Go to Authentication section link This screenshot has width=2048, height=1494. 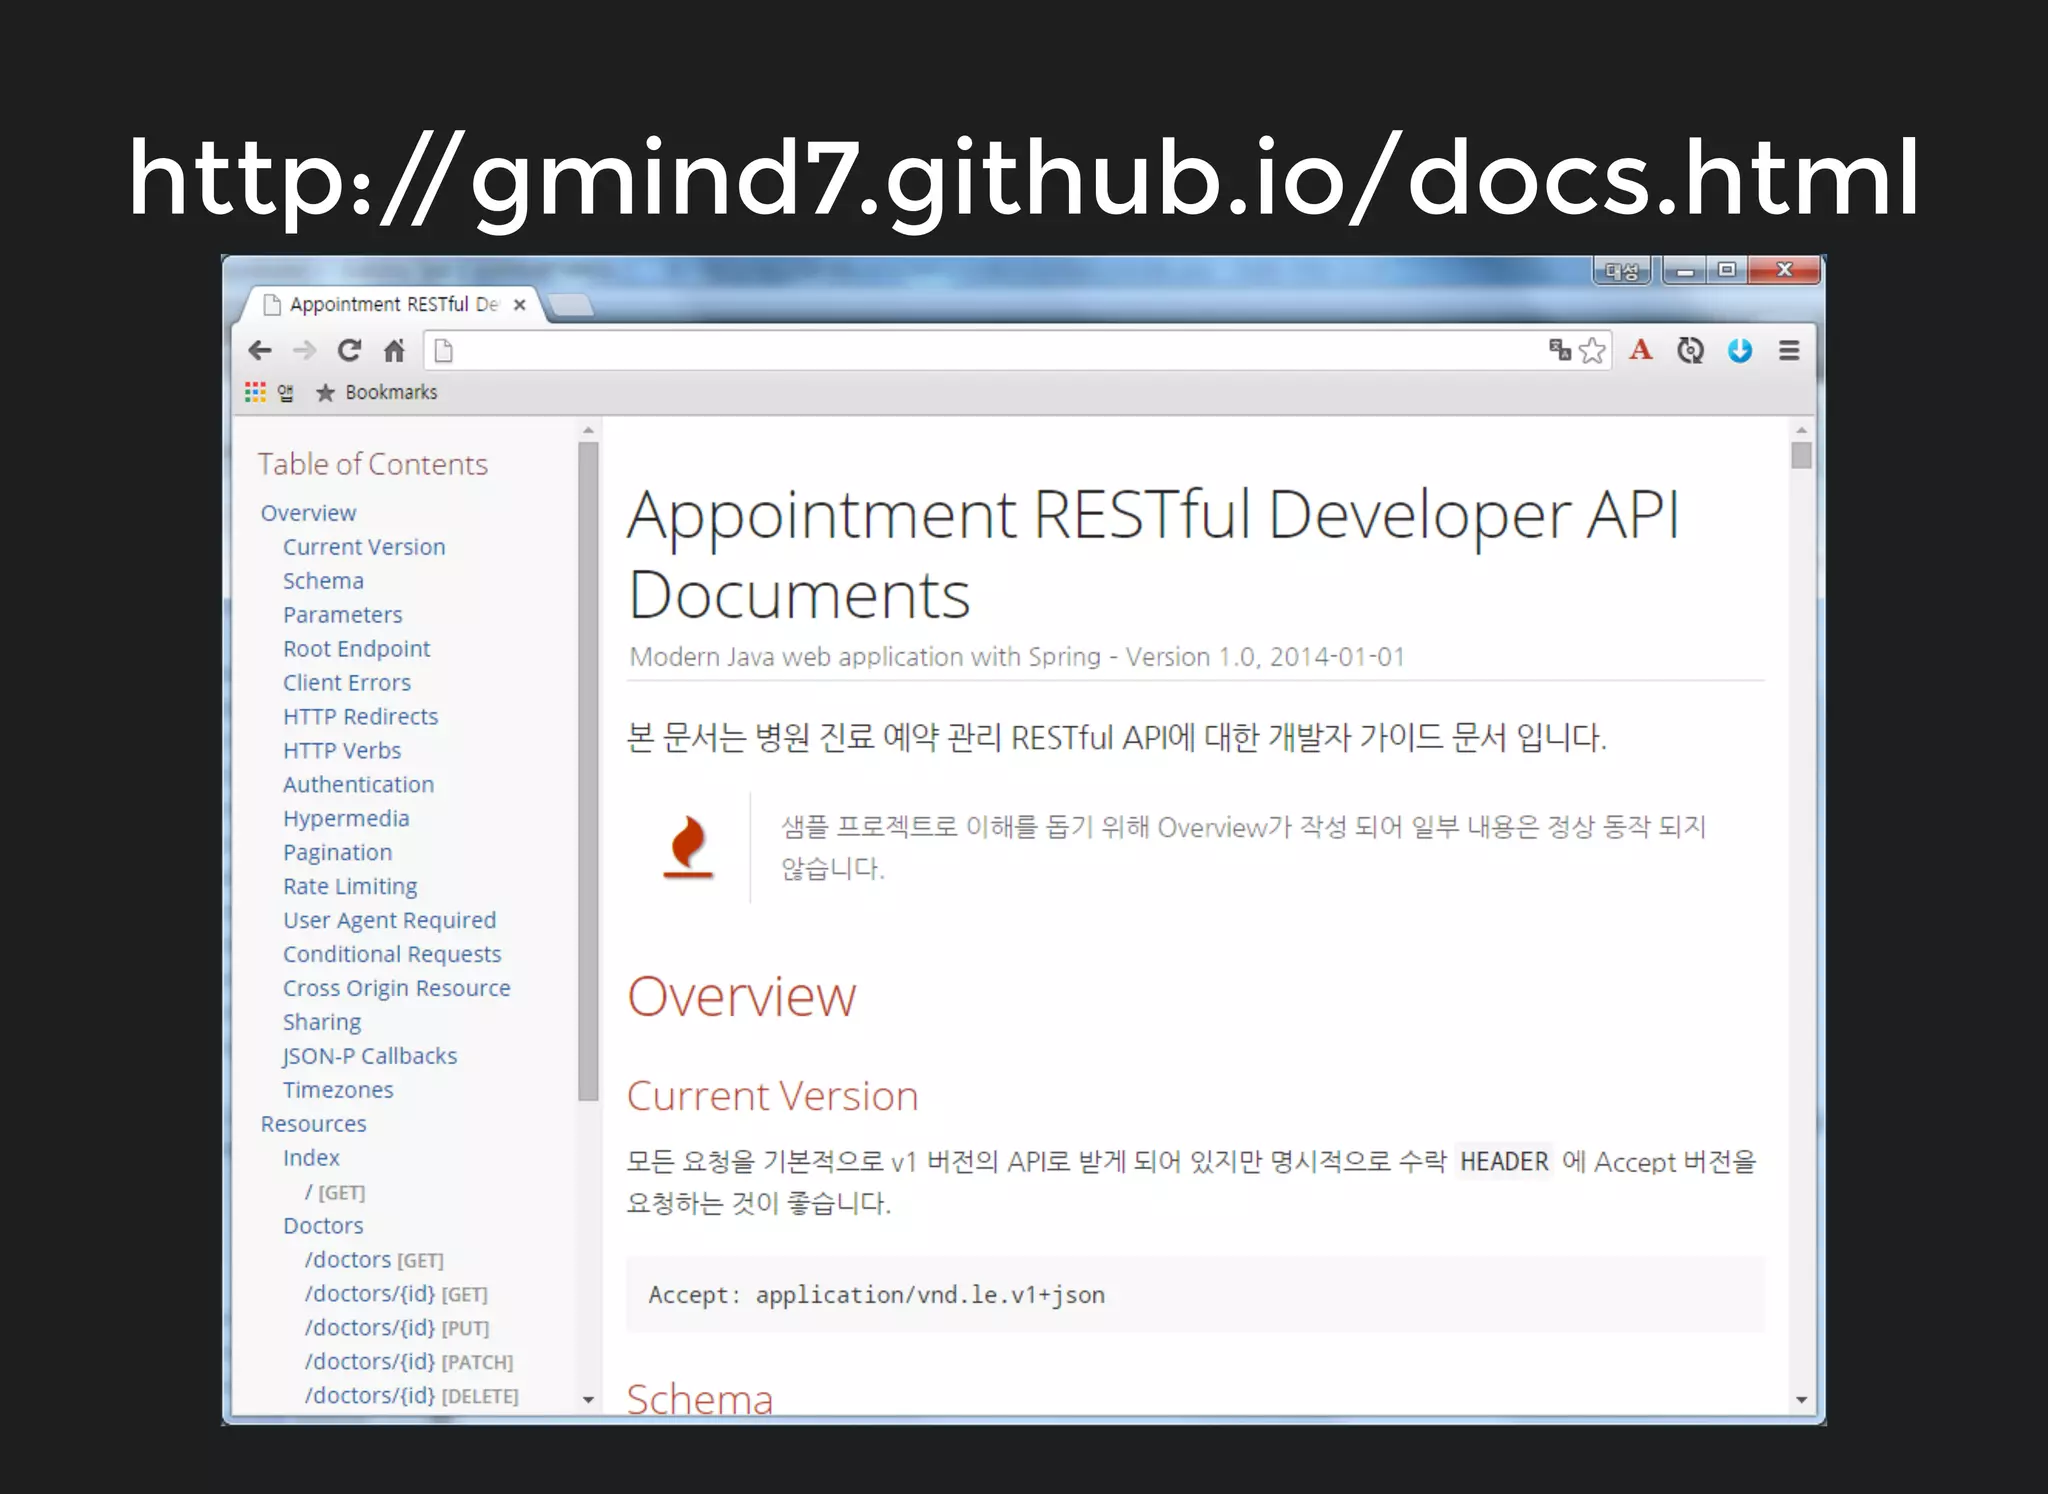click(x=359, y=785)
